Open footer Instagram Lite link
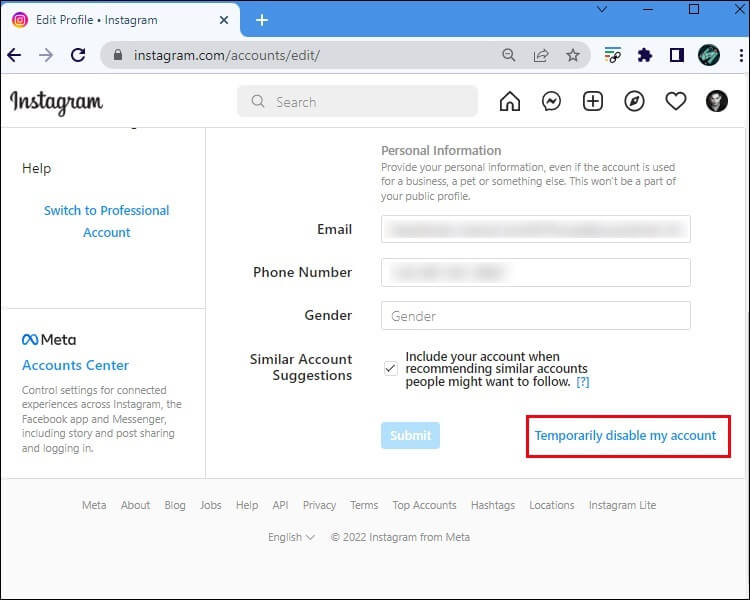The image size is (750, 600). click(622, 505)
